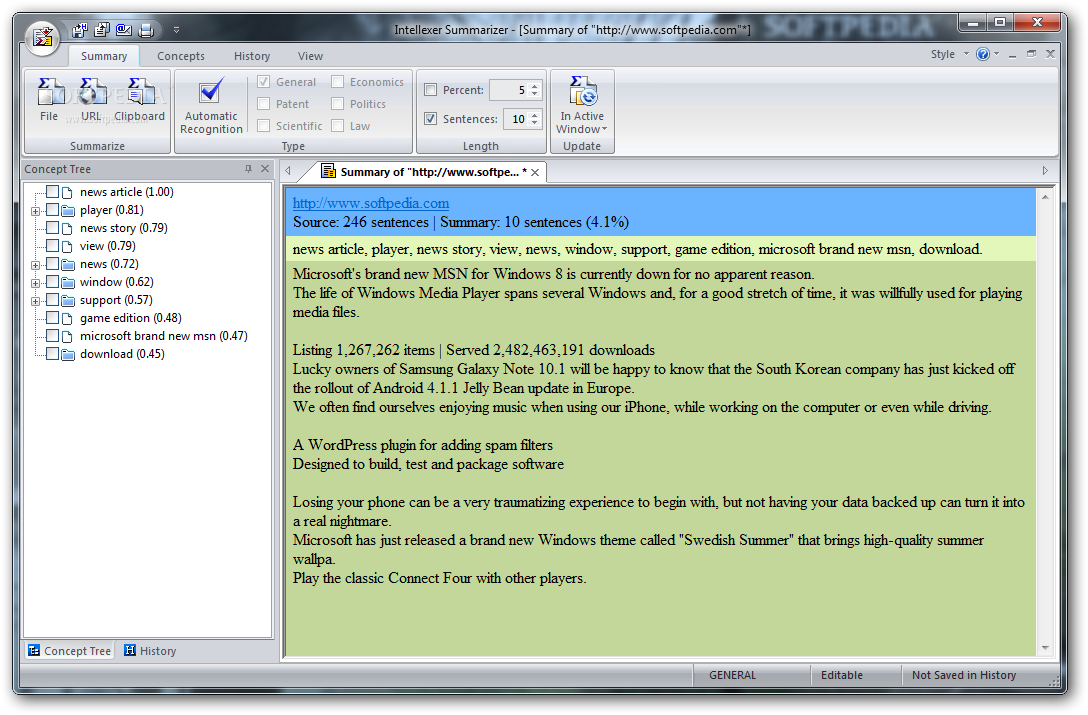The height and width of the screenshot is (715, 1088).
Task: Enable the Economics type checkbox
Action: tap(338, 82)
